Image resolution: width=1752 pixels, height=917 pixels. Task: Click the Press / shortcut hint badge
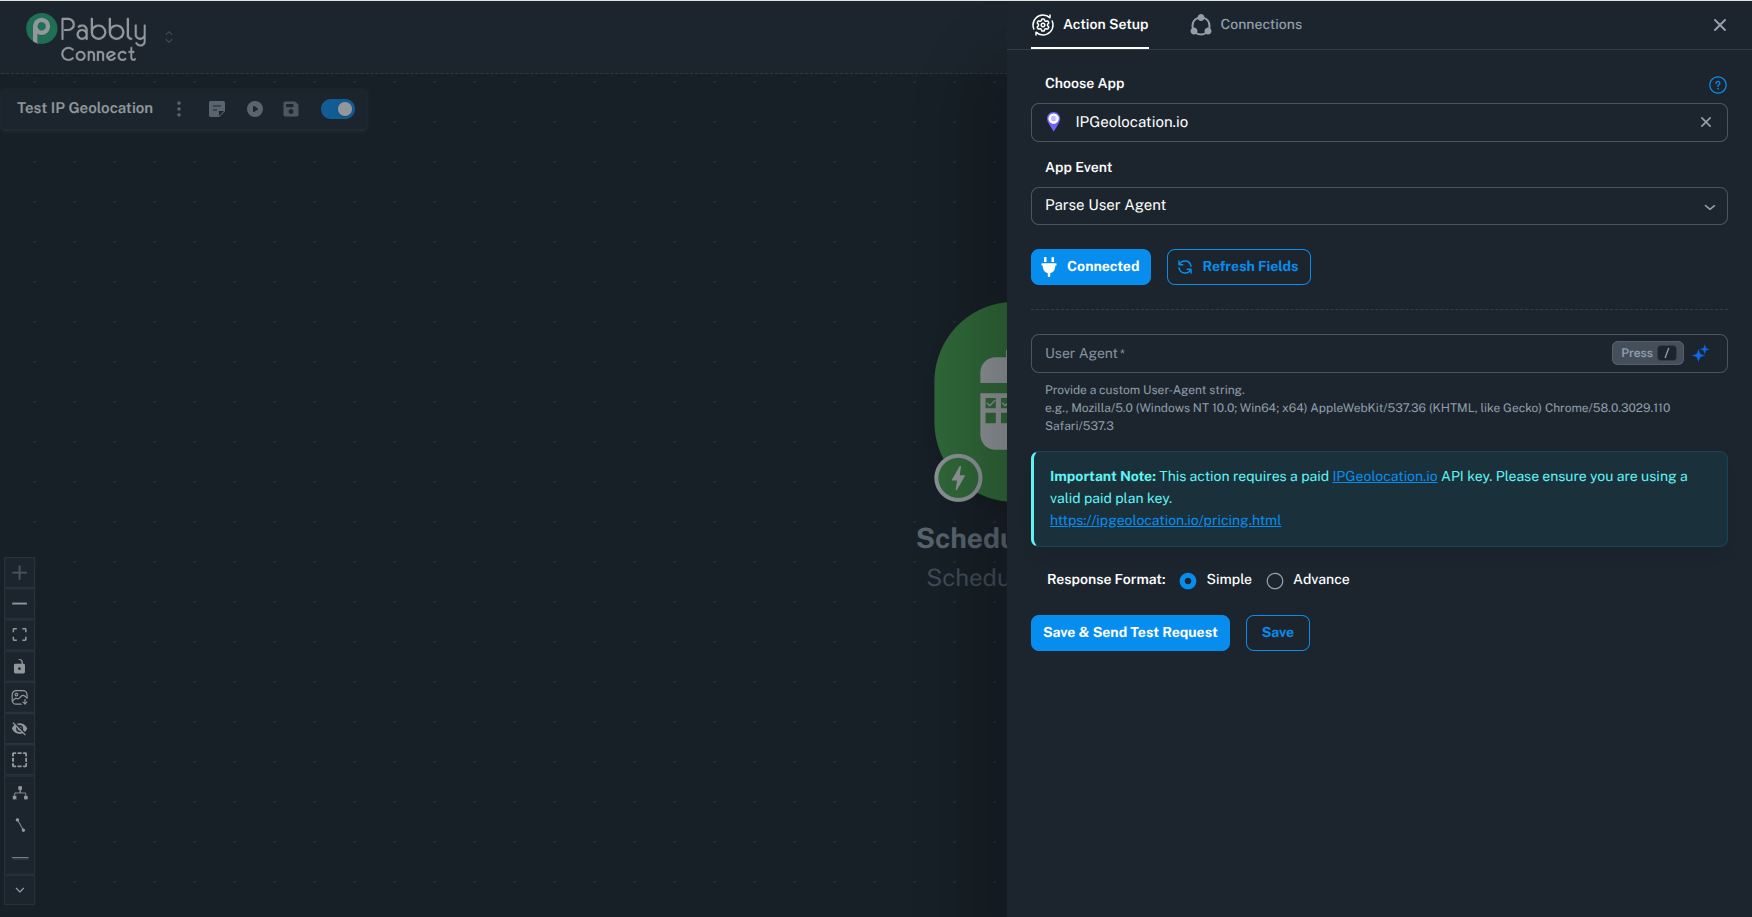coord(1647,353)
